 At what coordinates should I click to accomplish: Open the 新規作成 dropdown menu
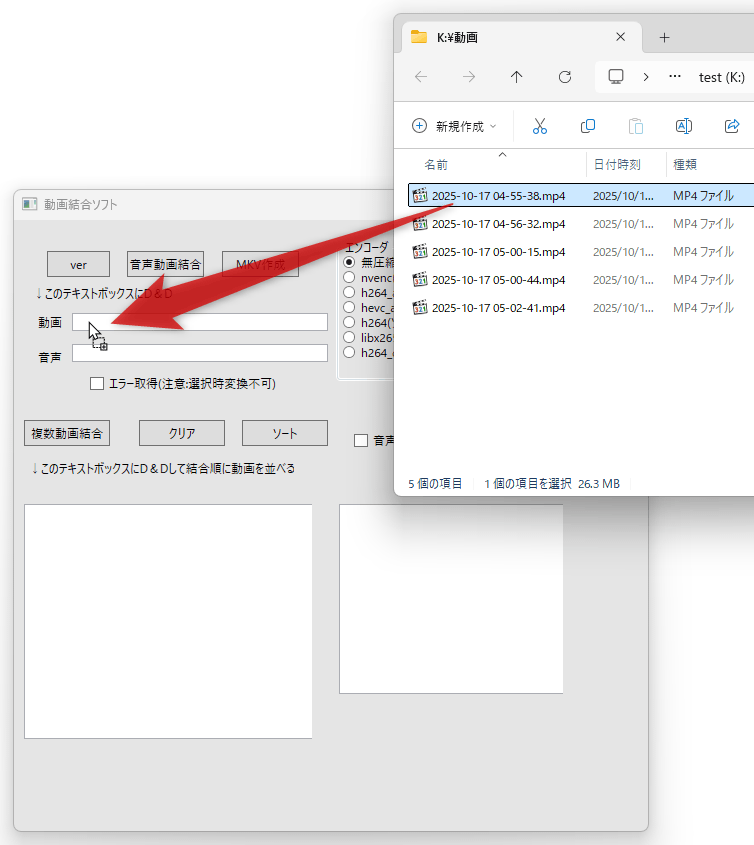(x=455, y=126)
